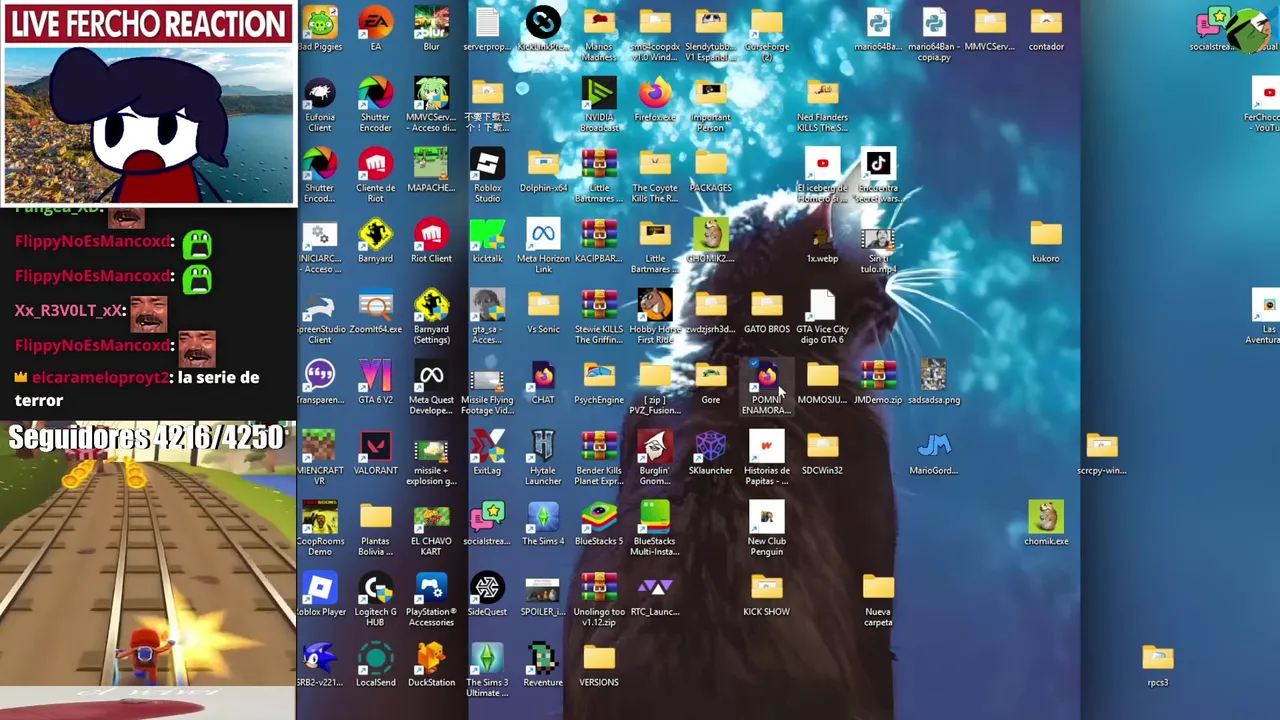Image resolution: width=1280 pixels, height=720 pixels.
Task: Open the Vs Sonic folder
Action: tap(543, 306)
